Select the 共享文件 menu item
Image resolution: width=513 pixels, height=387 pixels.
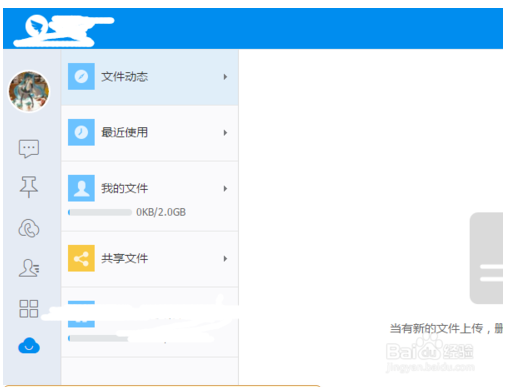150,259
